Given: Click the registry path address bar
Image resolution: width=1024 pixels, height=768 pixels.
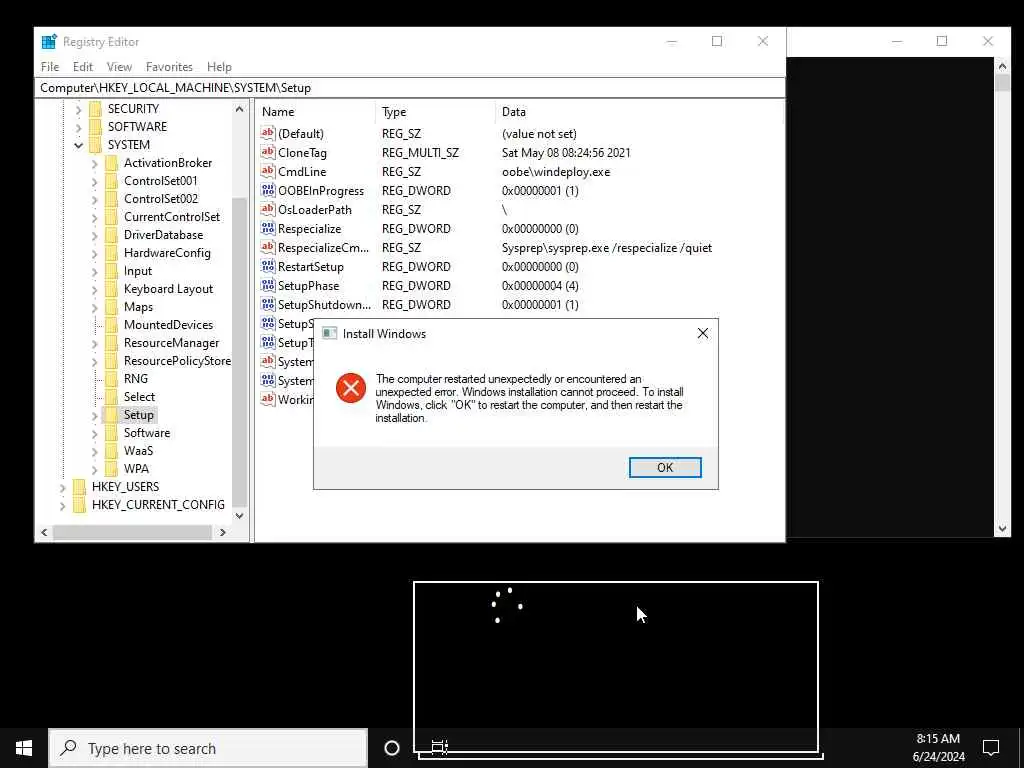Looking at the screenshot, I should point(410,88).
